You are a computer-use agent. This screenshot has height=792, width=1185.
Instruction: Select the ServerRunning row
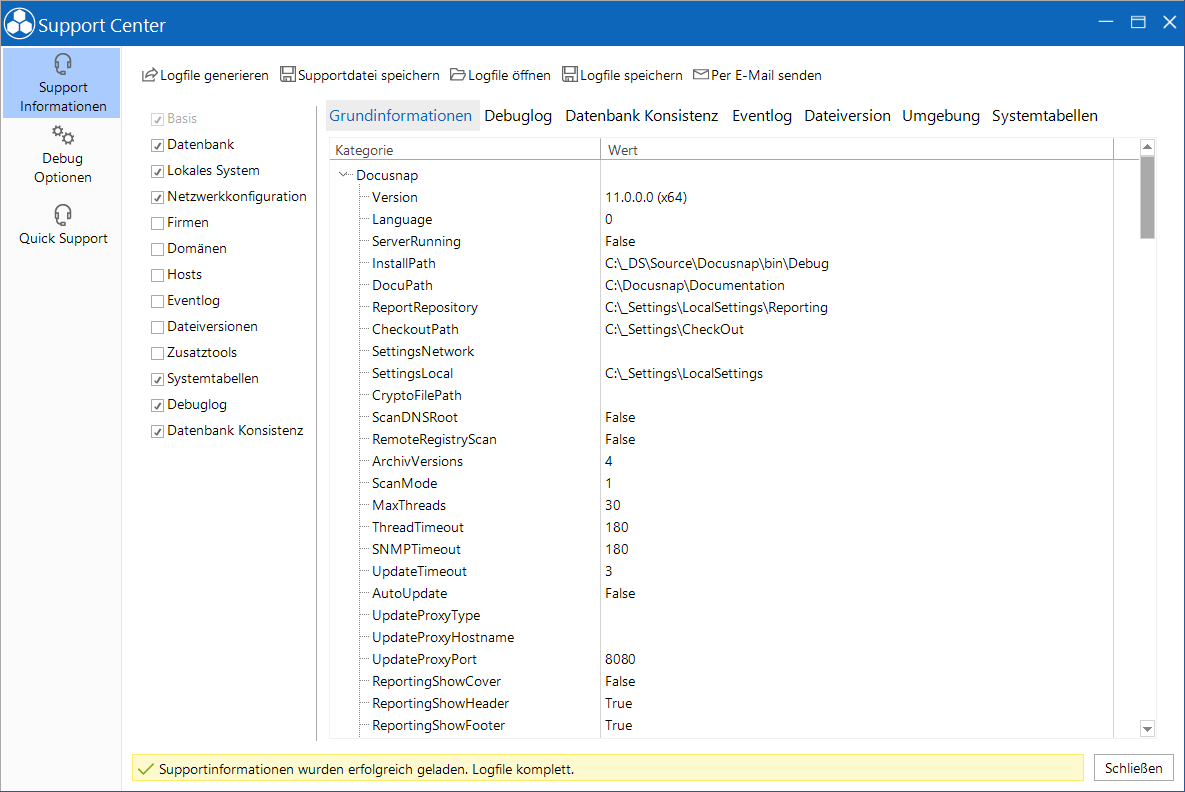722,241
